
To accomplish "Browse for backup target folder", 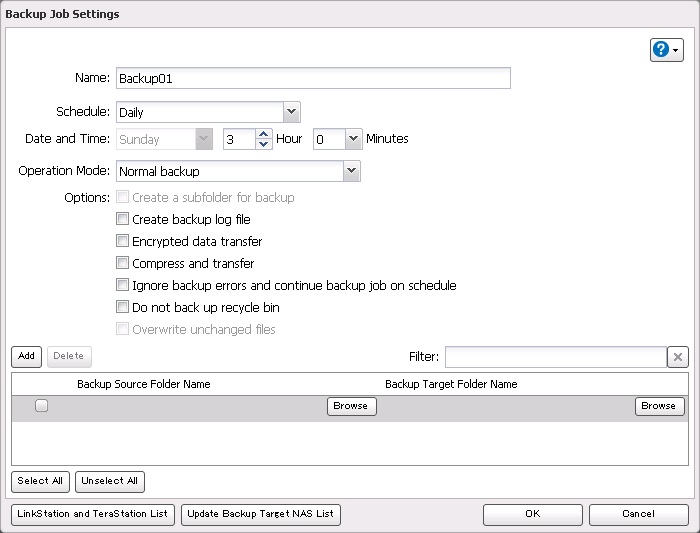I will 659,406.
